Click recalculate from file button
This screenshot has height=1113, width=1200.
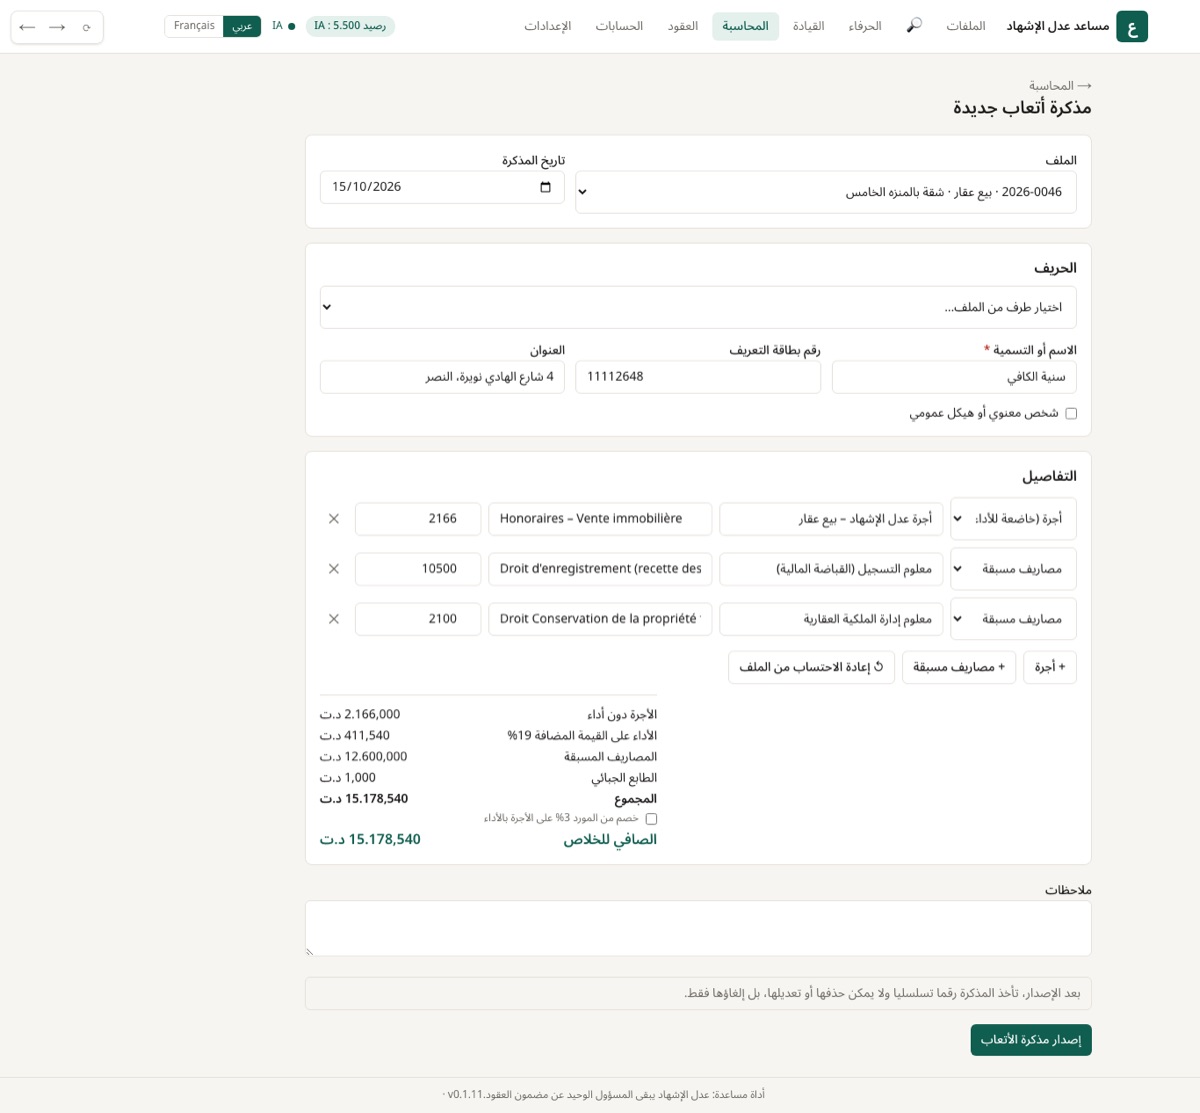point(811,667)
